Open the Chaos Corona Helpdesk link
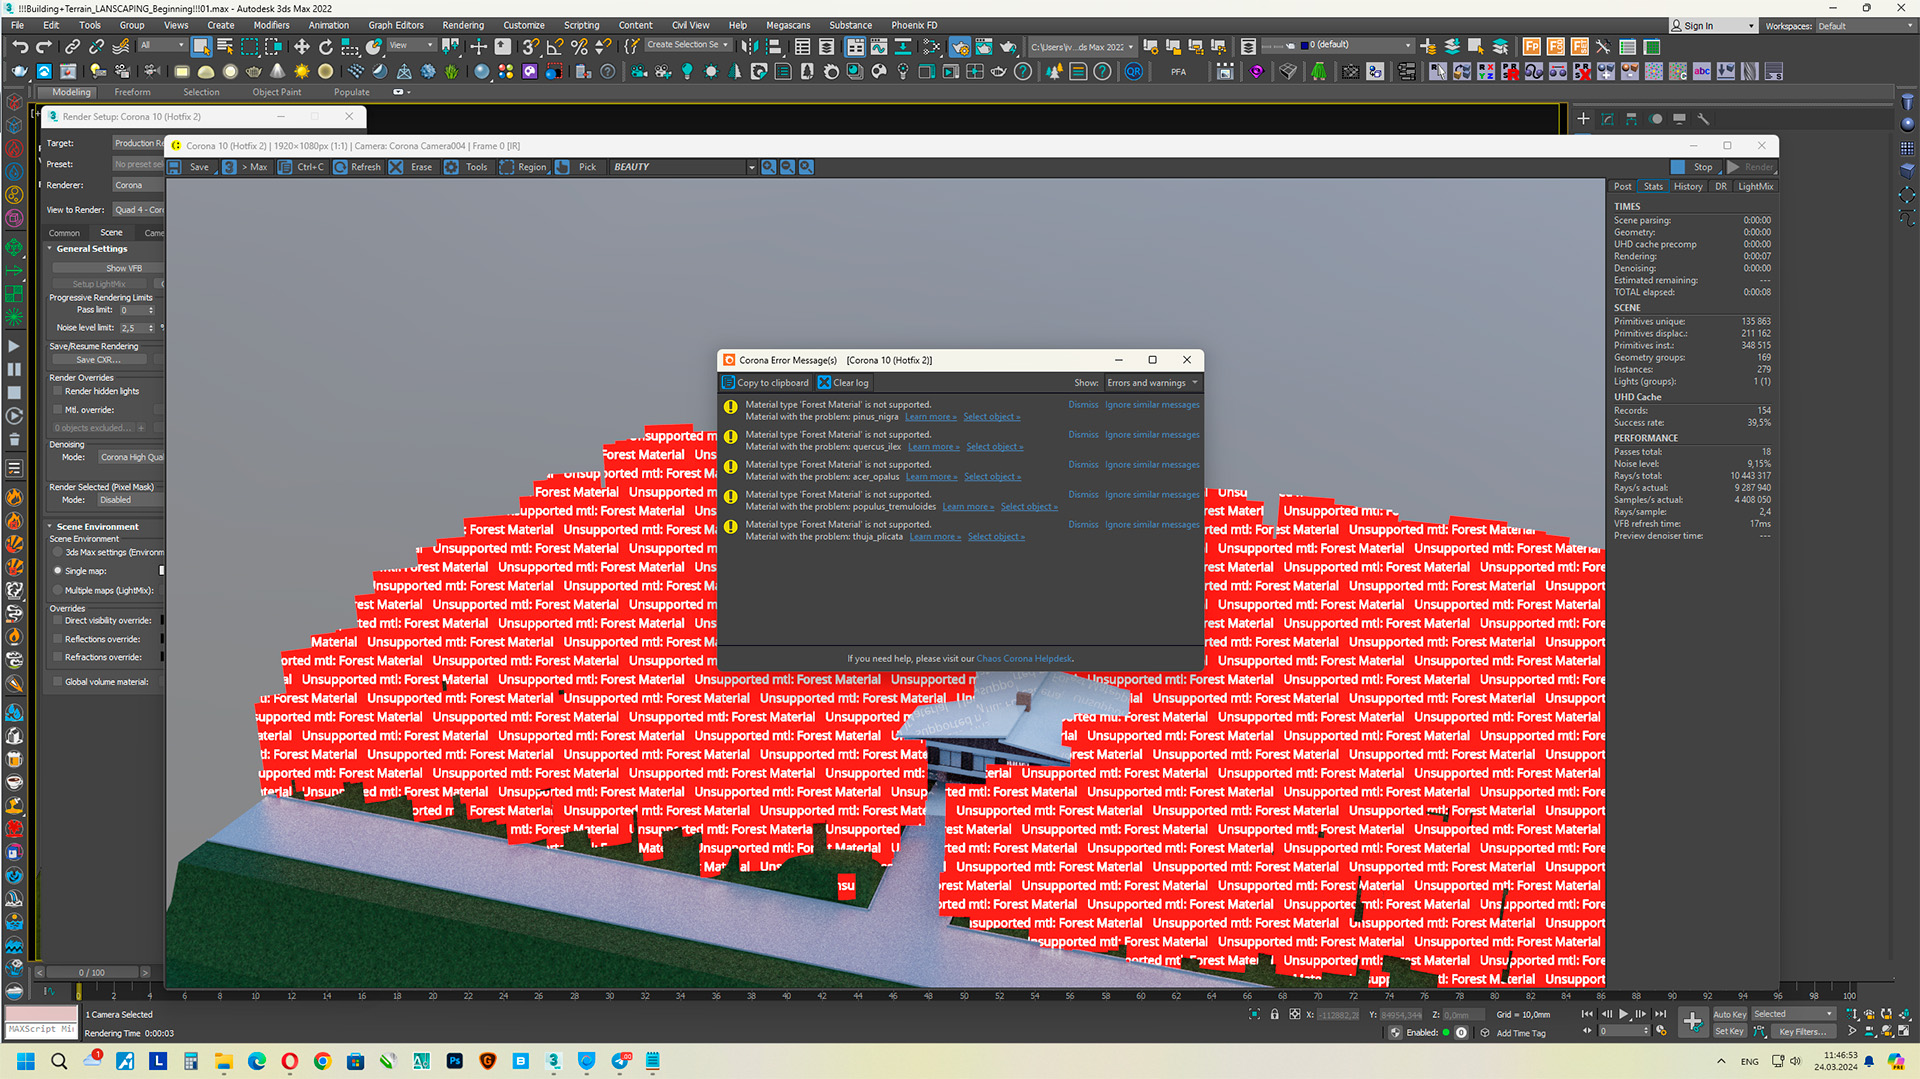This screenshot has height=1079, width=1920. (1024, 659)
